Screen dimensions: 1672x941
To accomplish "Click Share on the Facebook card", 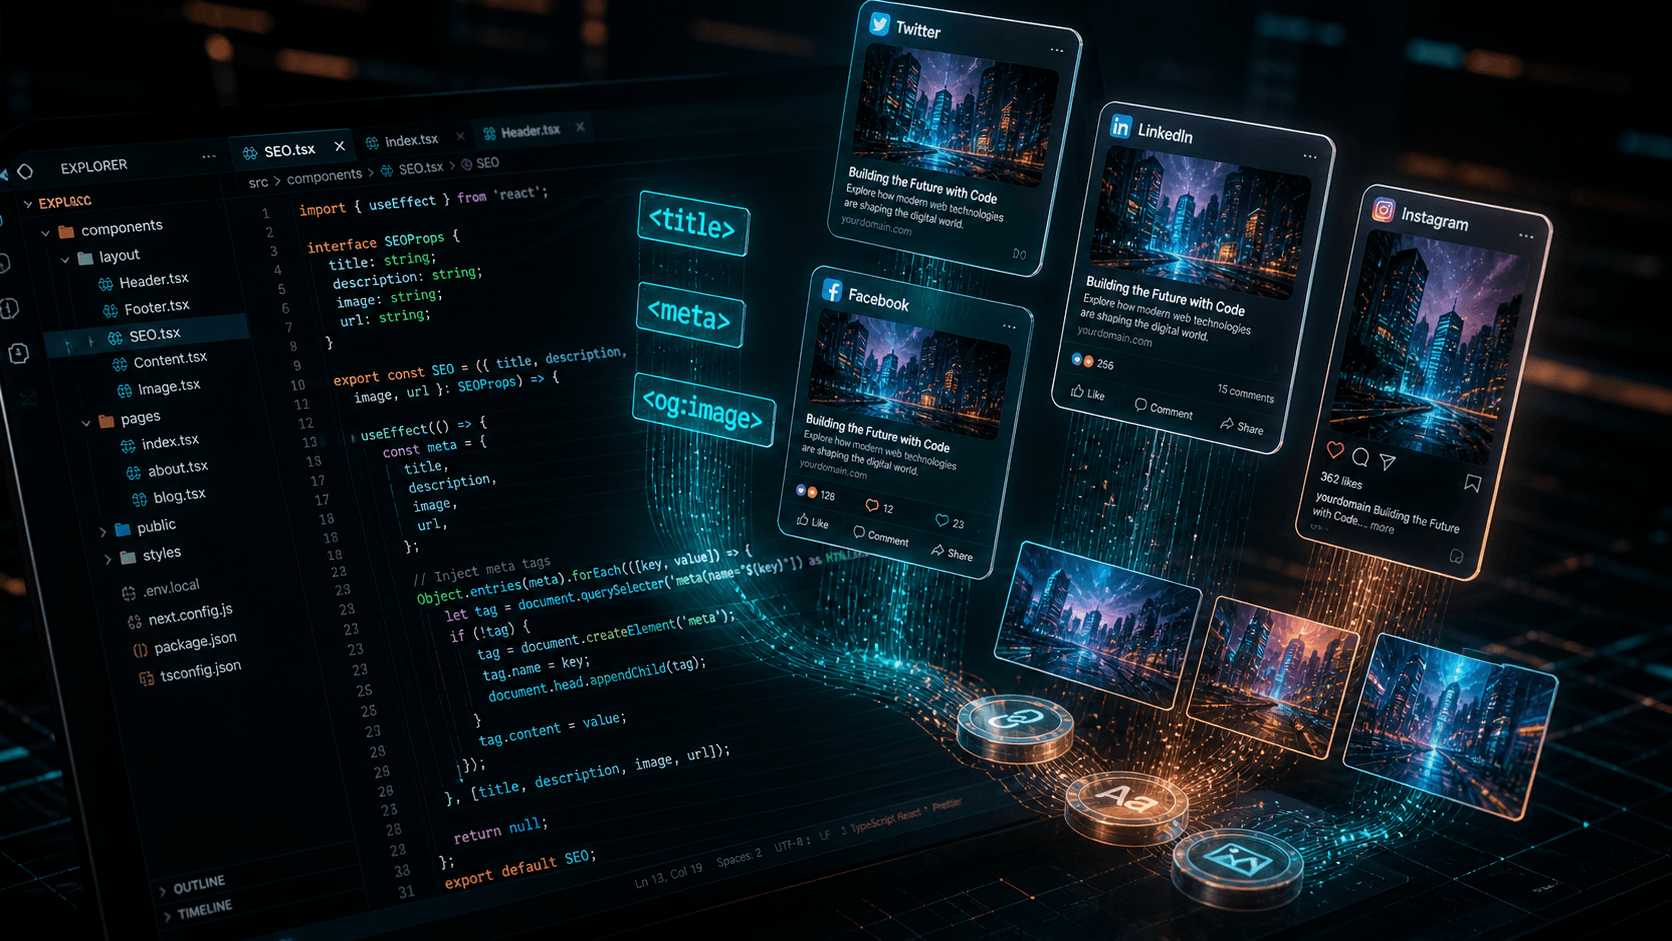I will click(x=952, y=553).
